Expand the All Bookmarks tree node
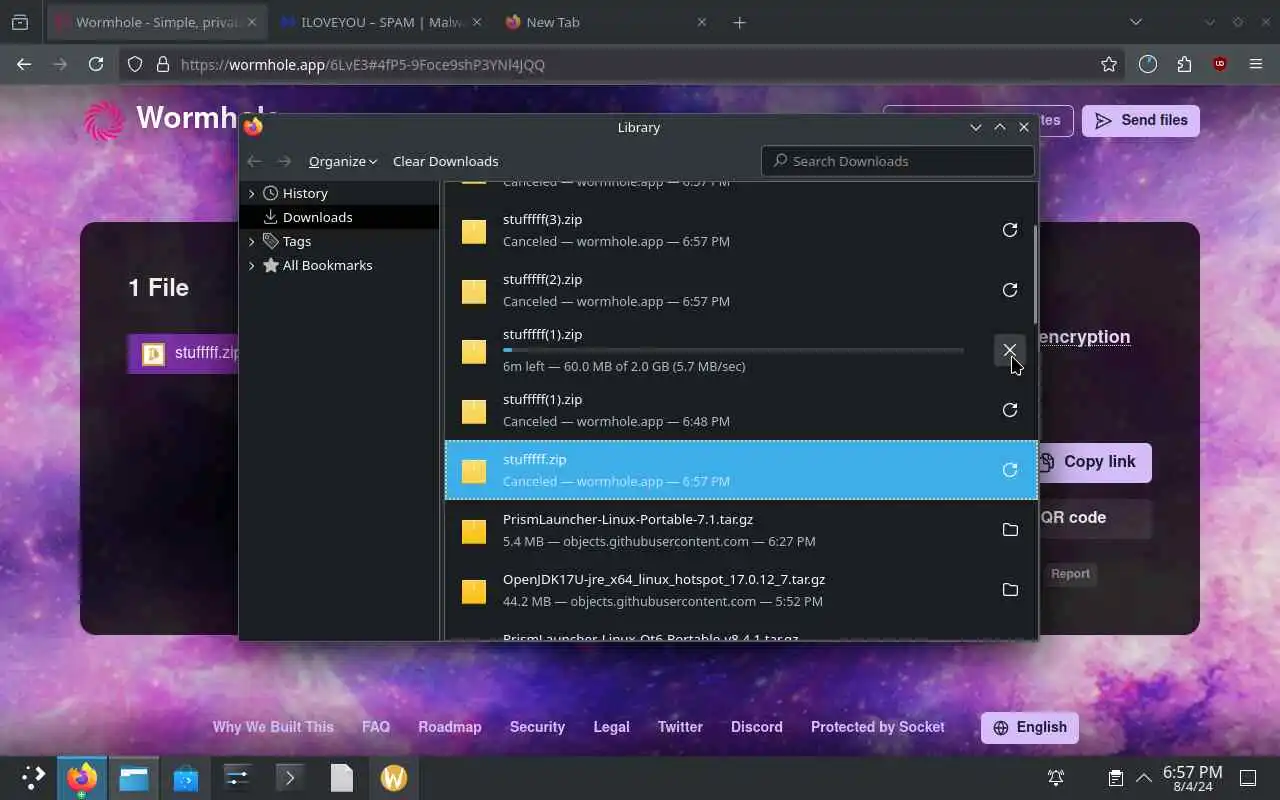 pos(251,265)
